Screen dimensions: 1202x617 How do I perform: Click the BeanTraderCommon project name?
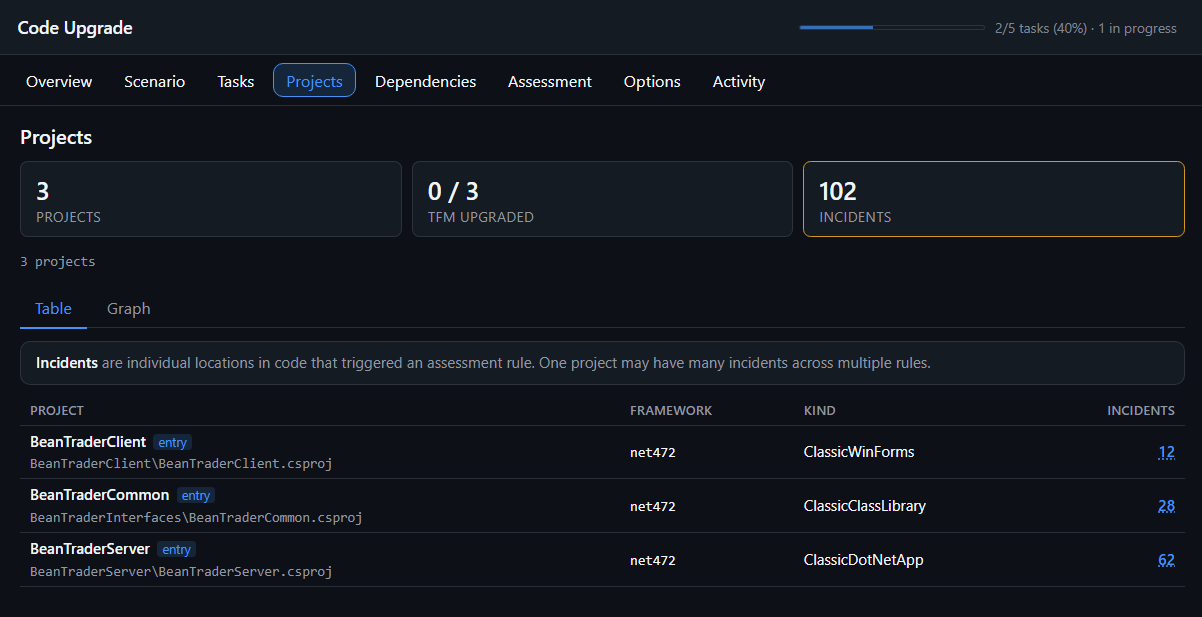pyautogui.click(x=100, y=495)
